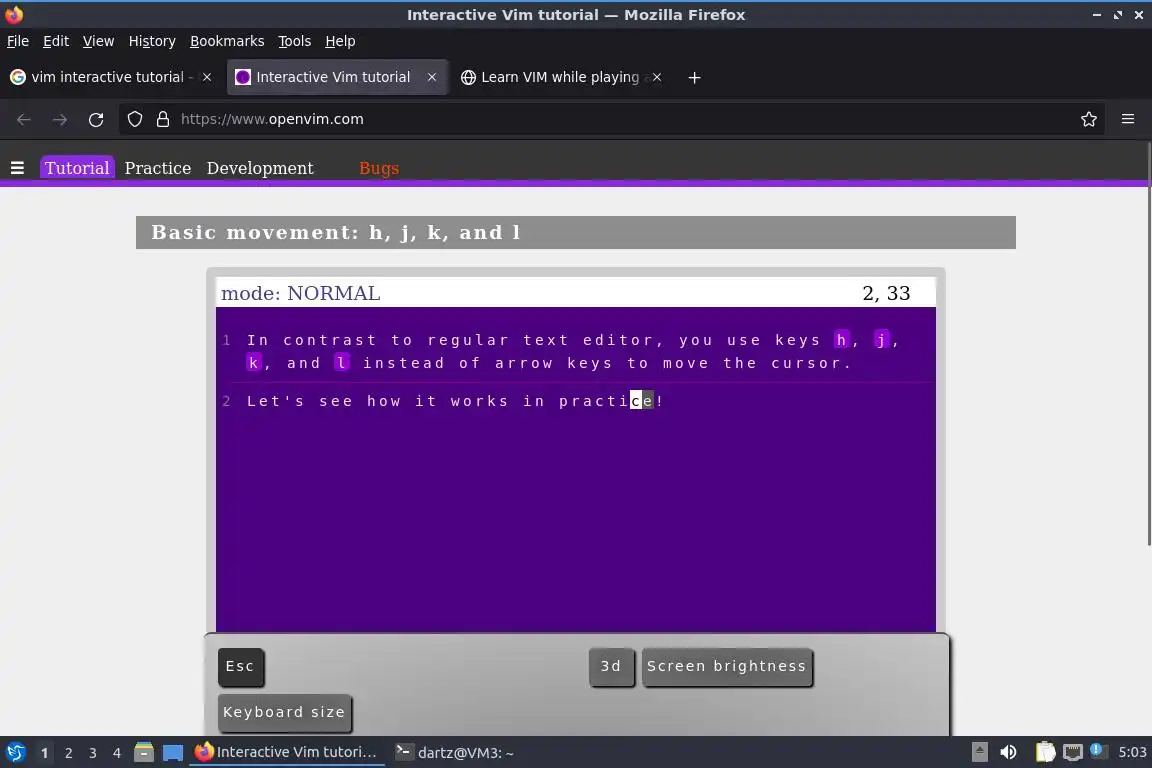Open the Help menu

[340, 41]
